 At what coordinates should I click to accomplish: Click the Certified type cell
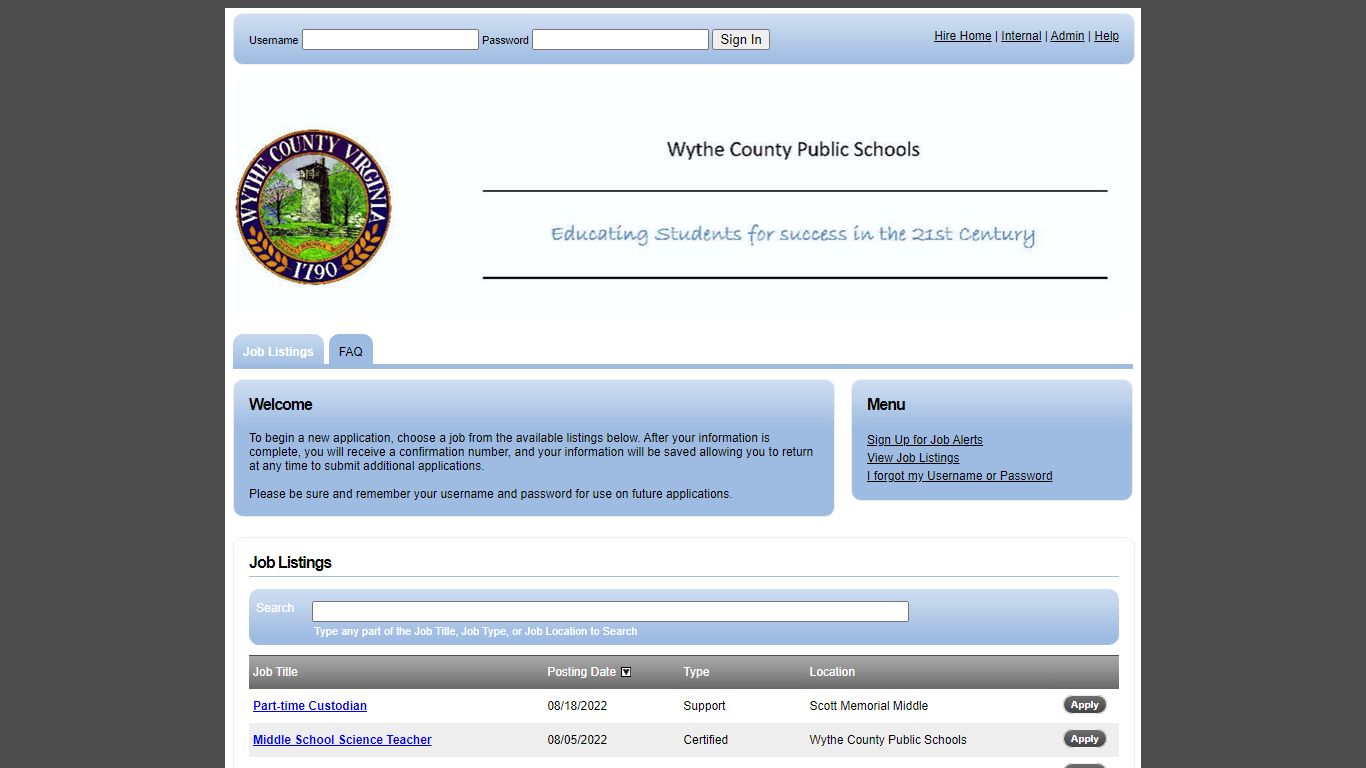(x=705, y=740)
